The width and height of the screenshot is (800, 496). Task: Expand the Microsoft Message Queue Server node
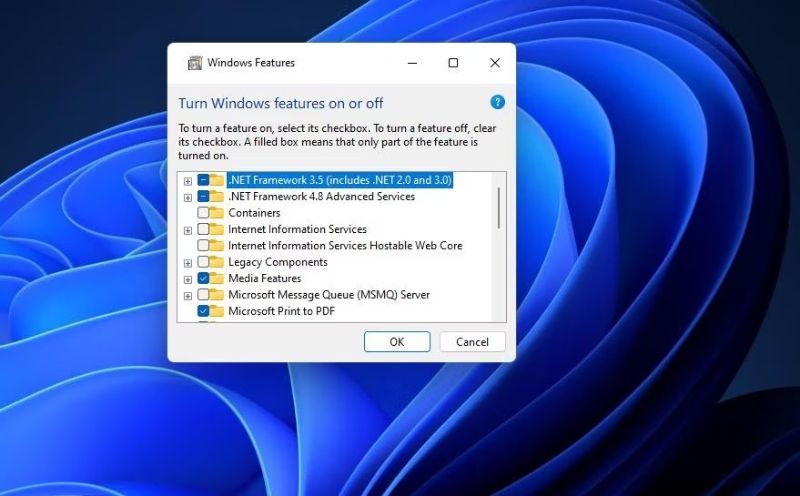(187, 295)
